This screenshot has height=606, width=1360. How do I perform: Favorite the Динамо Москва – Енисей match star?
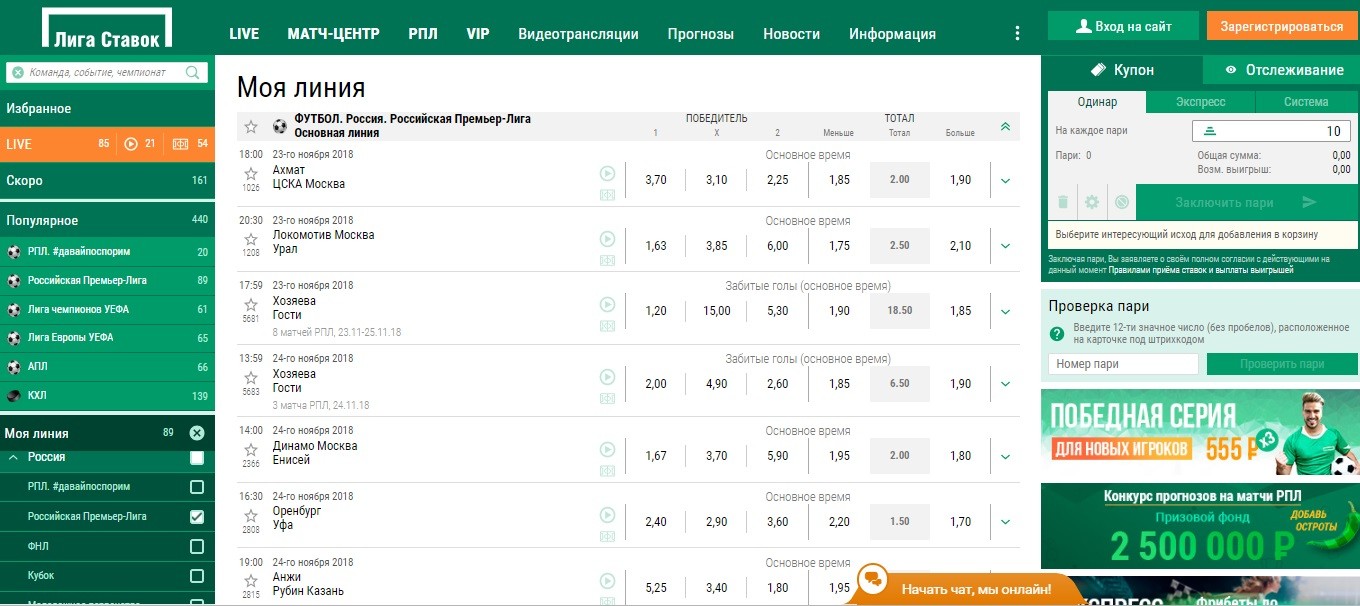[251, 448]
